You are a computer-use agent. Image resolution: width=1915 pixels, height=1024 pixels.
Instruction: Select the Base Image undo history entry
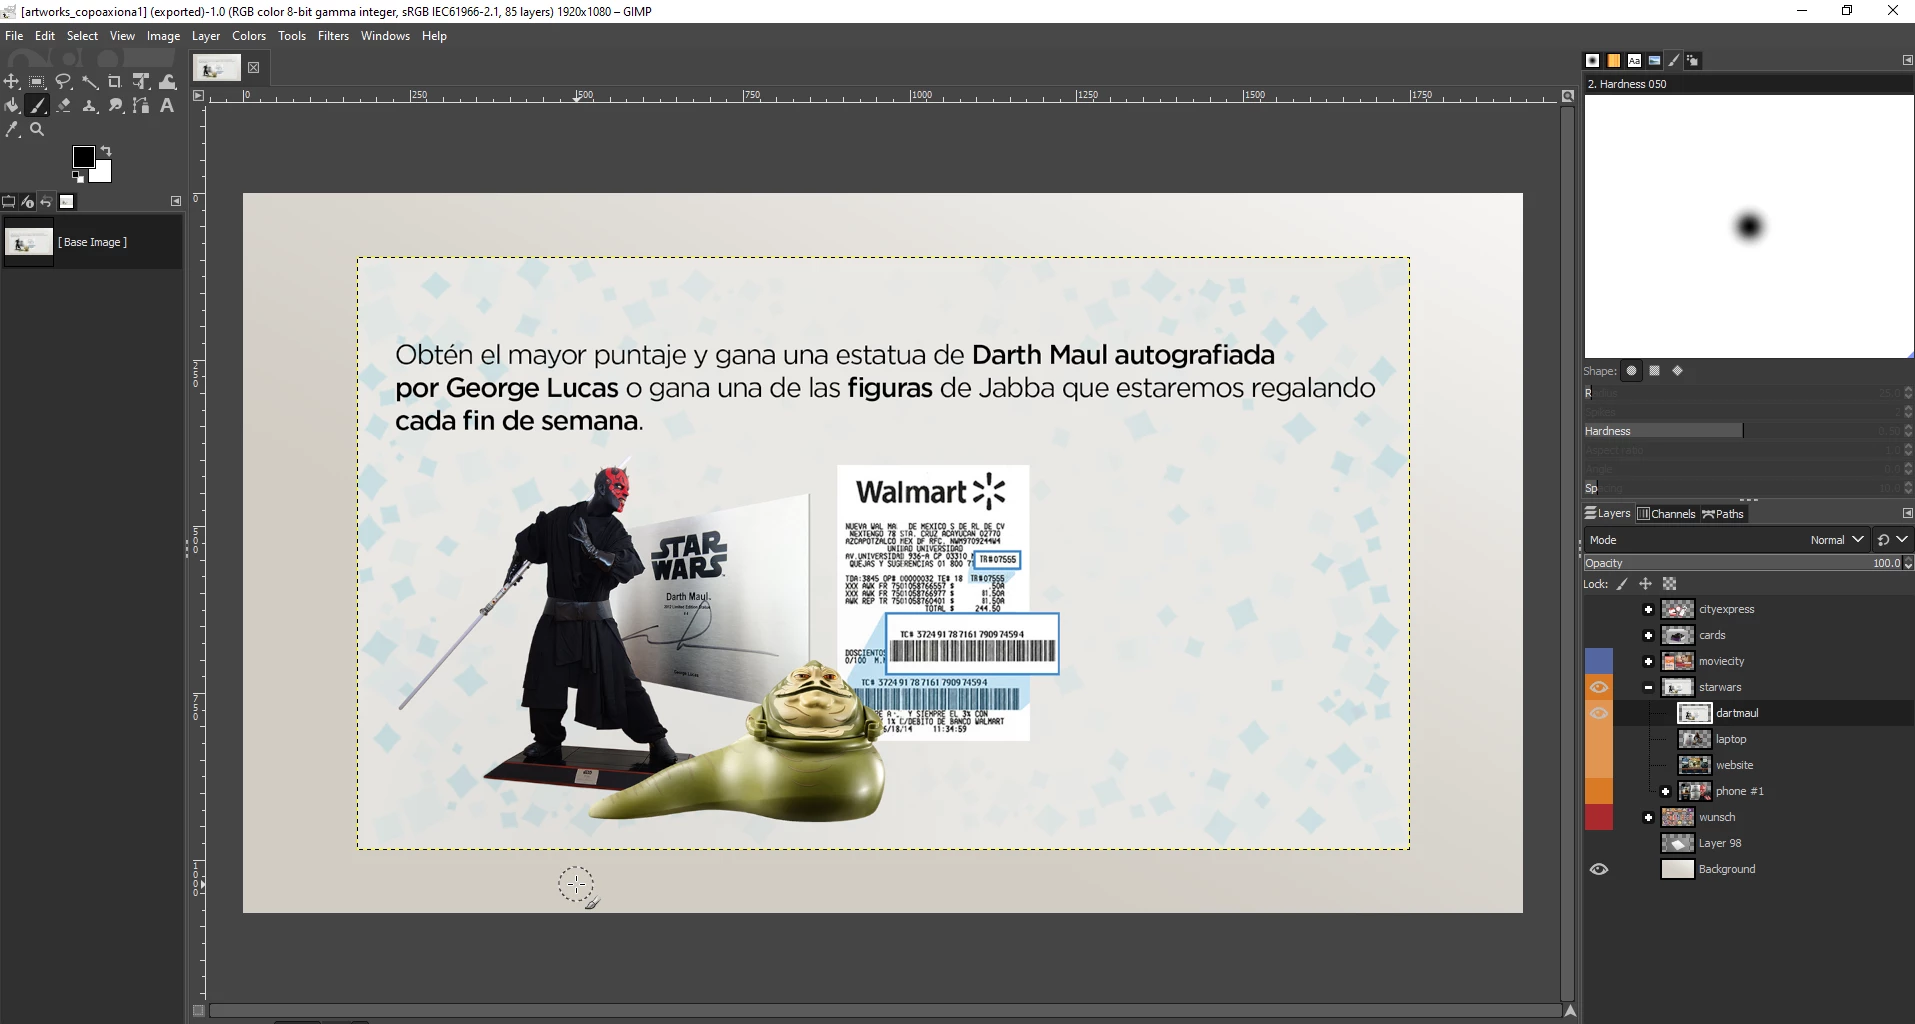[x=92, y=242]
